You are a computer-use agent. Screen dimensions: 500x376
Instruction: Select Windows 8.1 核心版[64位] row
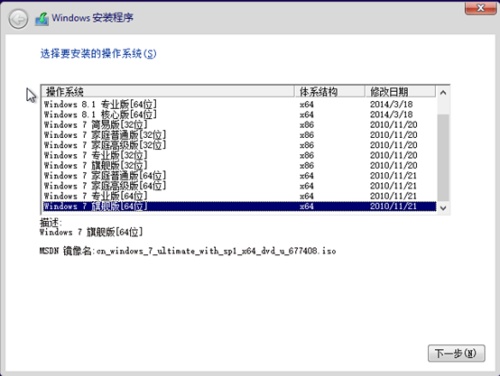click(x=239, y=114)
